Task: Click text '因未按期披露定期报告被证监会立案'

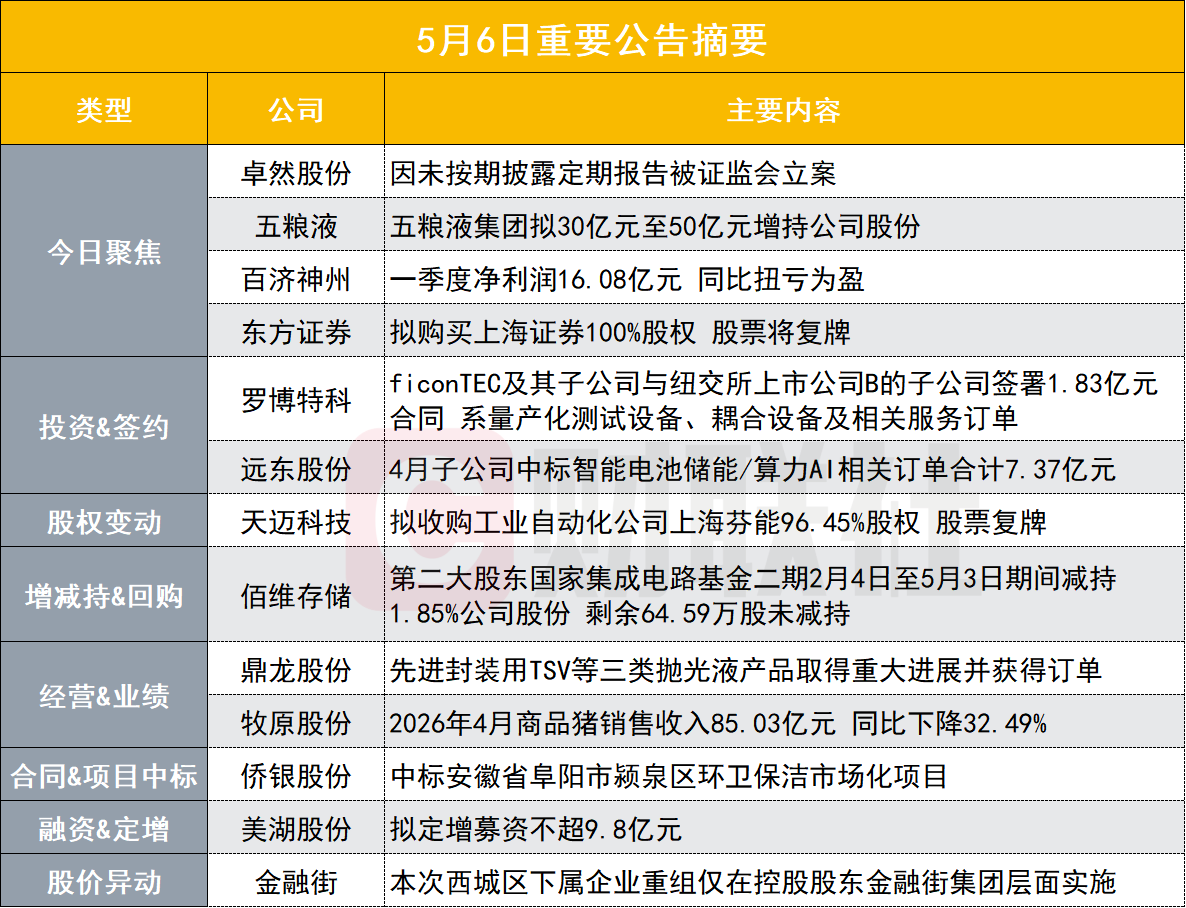Action: tap(613, 173)
